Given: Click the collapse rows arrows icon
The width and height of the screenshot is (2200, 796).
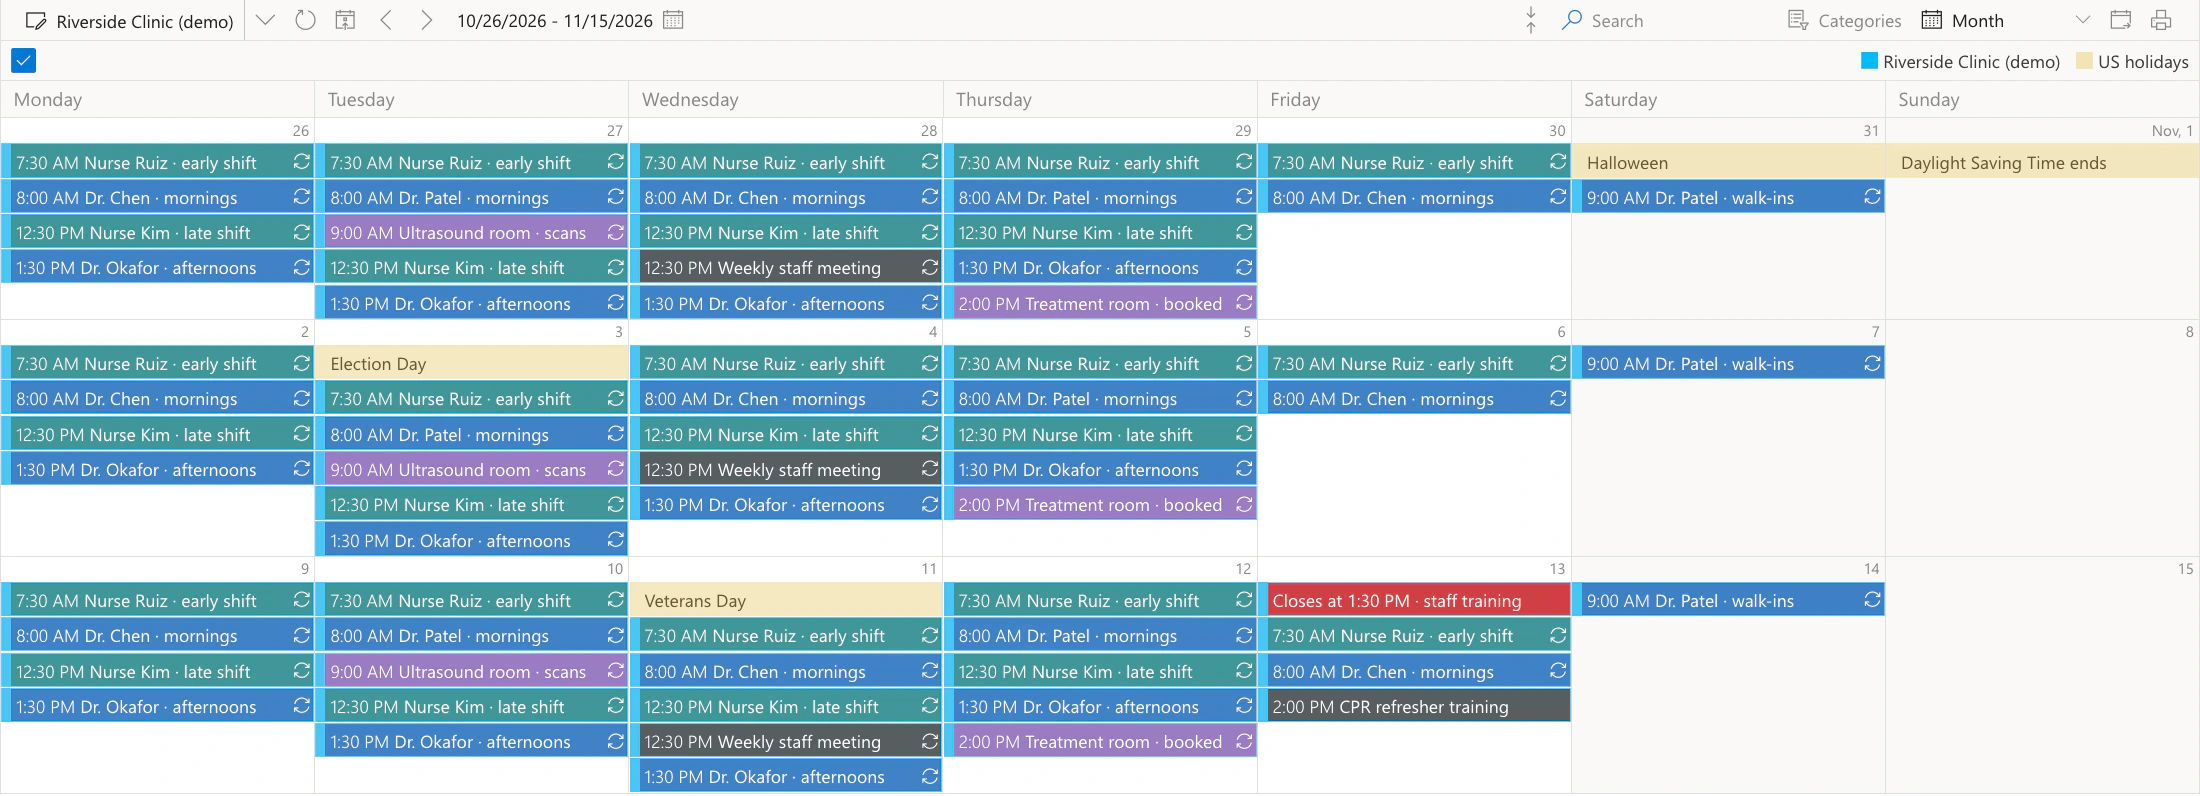Looking at the screenshot, I should pyautogui.click(x=1531, y=20).
